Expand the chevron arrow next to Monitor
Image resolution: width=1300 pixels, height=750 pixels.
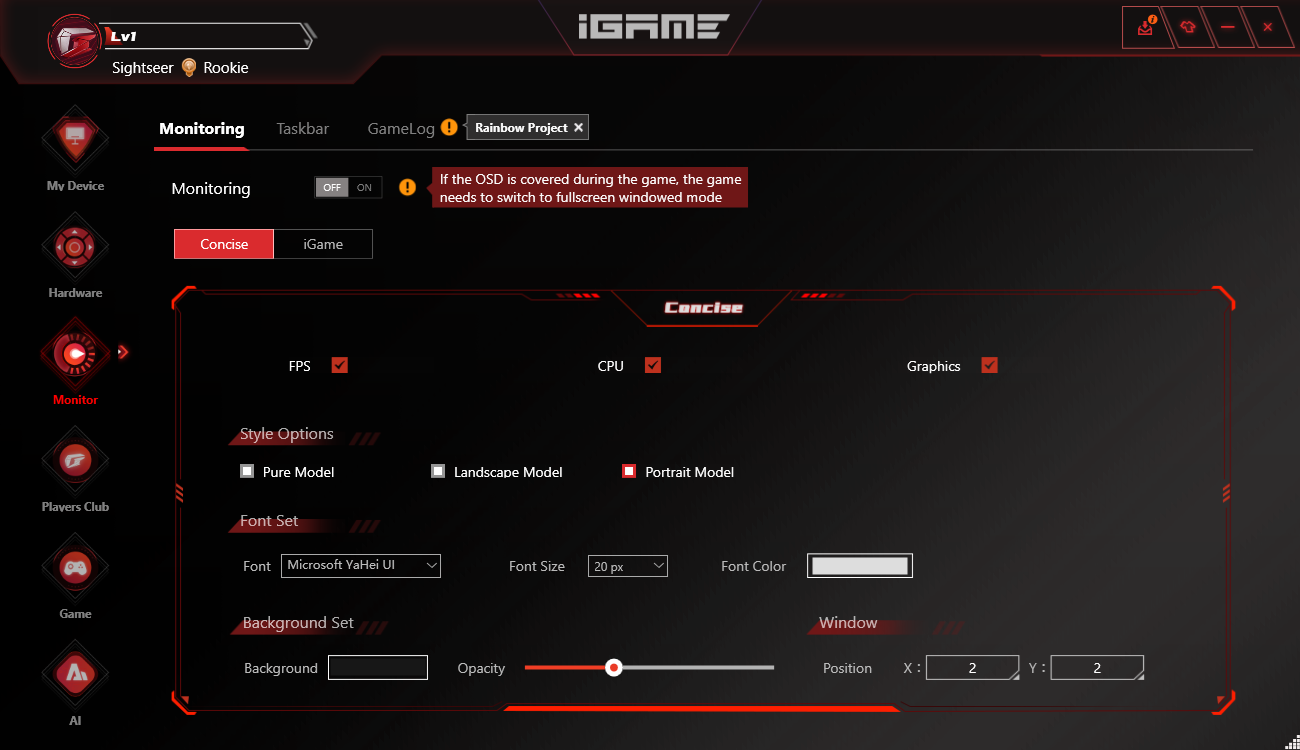tap(123, 352)
